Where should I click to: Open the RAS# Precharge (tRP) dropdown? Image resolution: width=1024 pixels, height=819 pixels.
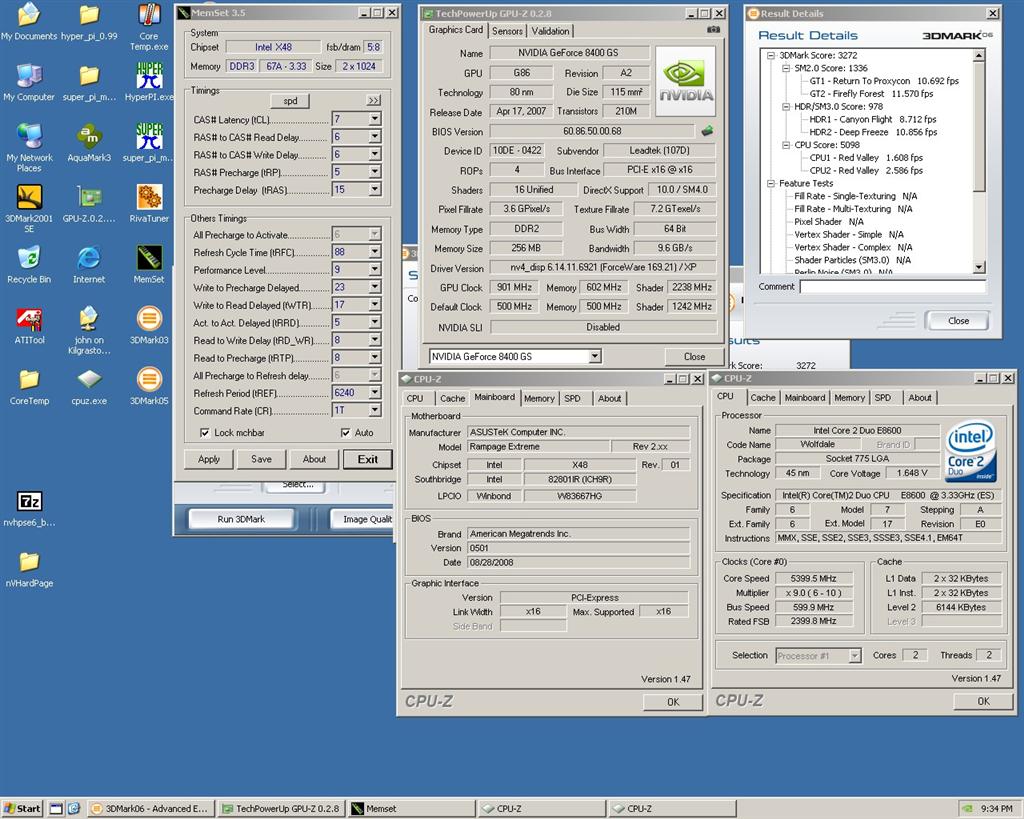coord(375,172)
